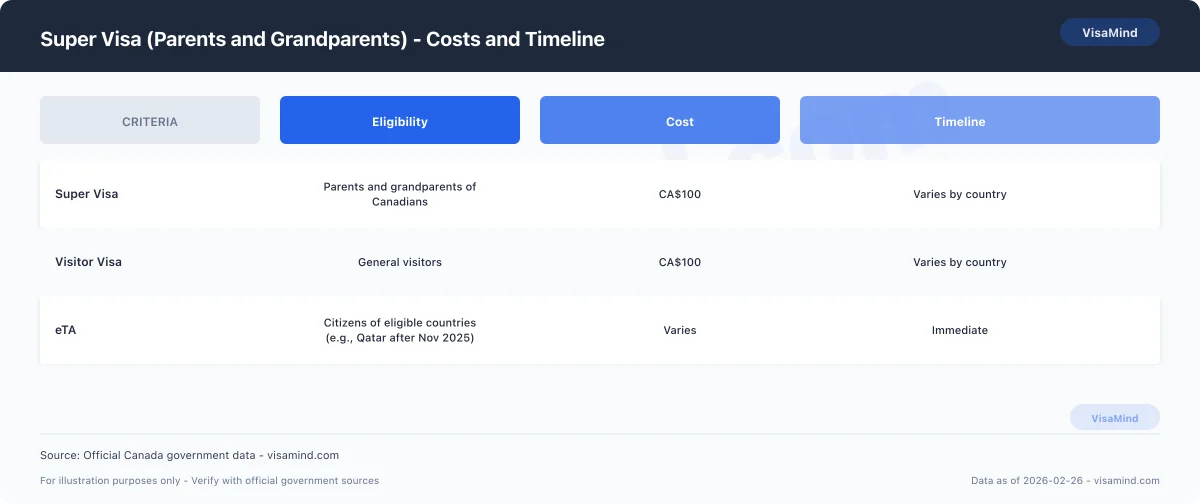Click Super Visa 'Varies by country' timeline
Screen dimensions: 1200x504
[960, 194]
